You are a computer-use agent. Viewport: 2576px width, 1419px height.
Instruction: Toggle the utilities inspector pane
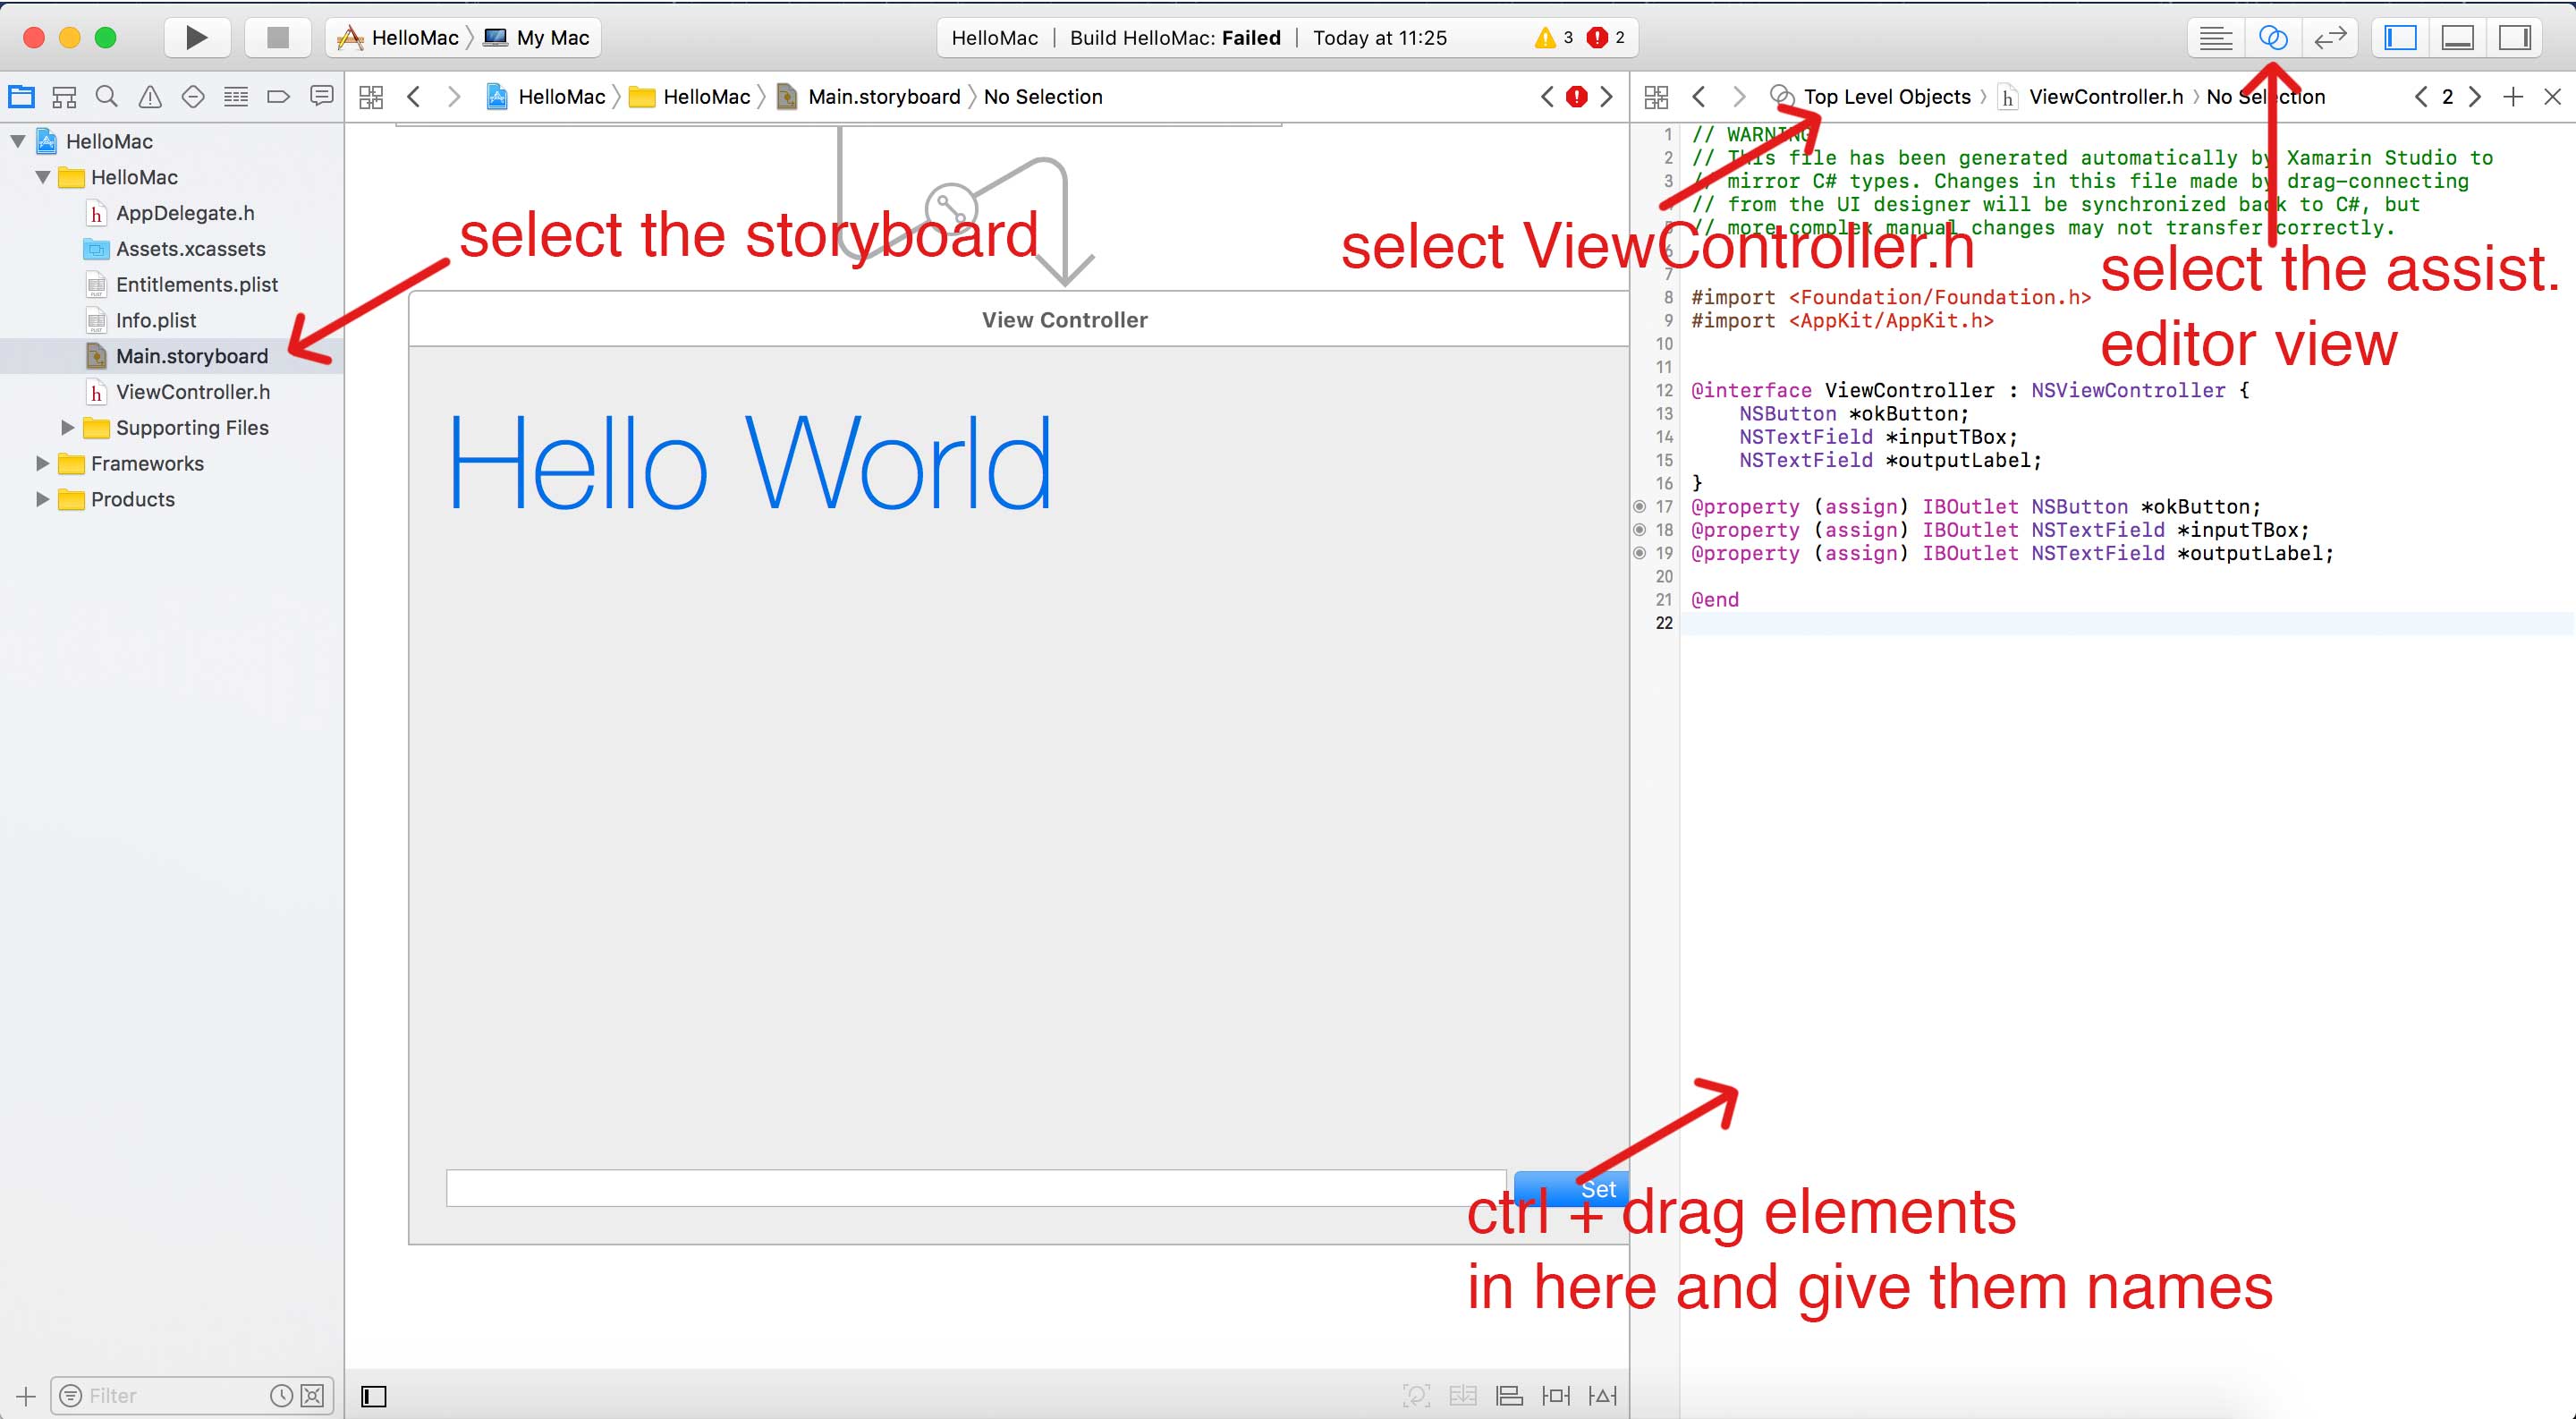point(2514,38)
